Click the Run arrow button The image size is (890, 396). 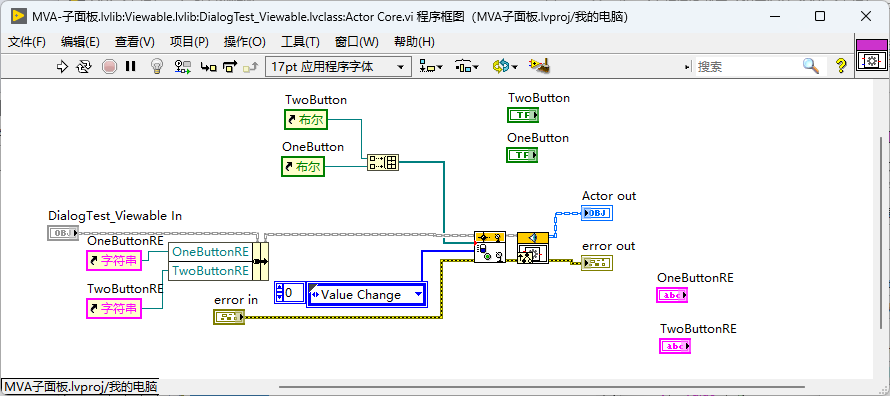[62, 67]
